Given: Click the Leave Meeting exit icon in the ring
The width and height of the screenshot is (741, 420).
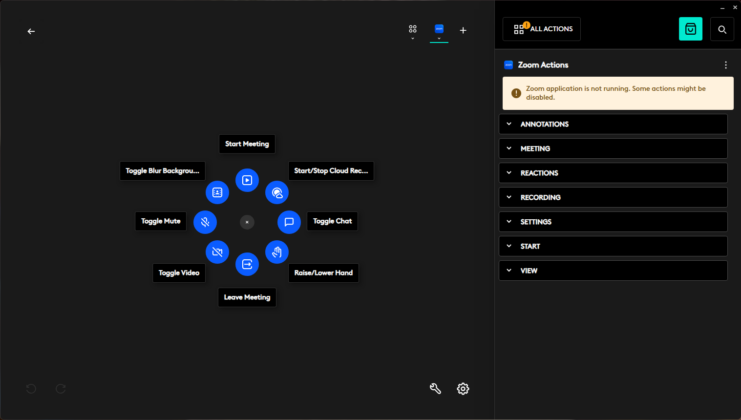Looking at the screenshot, I should pyautogui.click(x=247, y=264).
